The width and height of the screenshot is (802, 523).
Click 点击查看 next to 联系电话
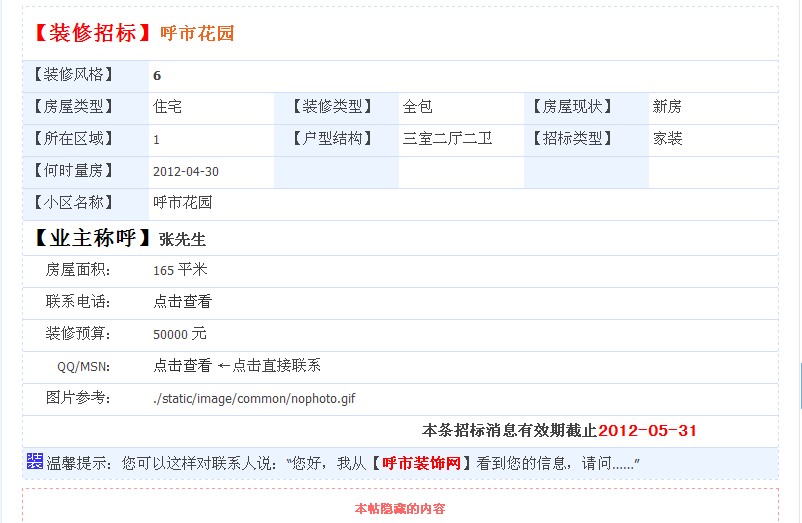pyautogui.click(x=182, y=302)
